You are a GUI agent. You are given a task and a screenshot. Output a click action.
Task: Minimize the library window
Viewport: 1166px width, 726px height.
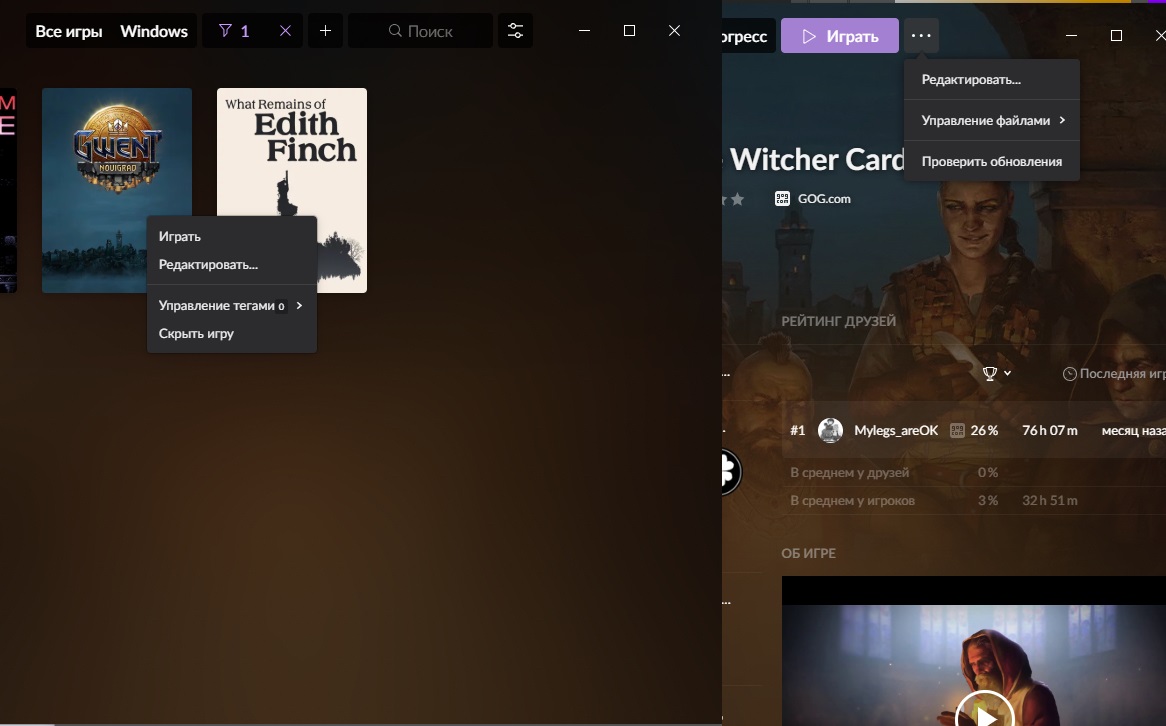pos(584,30)
